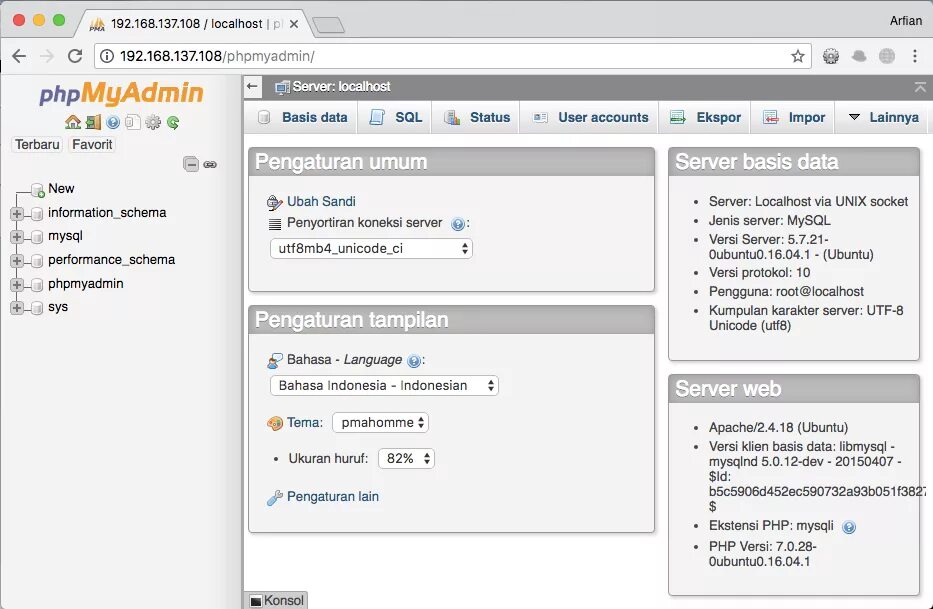The height and width of the screenshot is (609, 933).
Task: Hide navigation panel arrow button
Action: pos(252,86)
